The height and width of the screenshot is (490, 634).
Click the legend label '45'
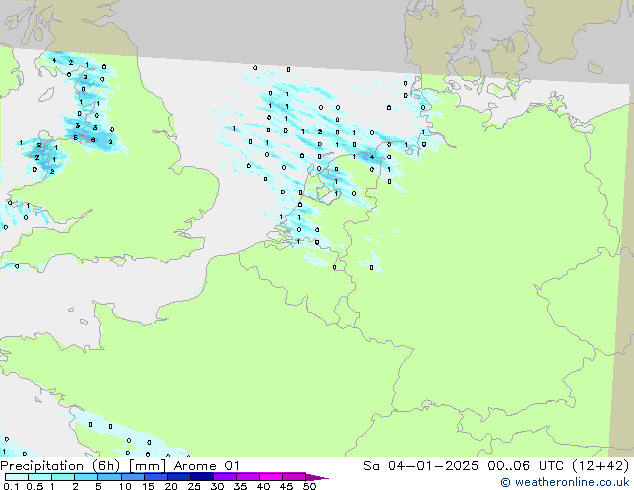pos(286,486)
